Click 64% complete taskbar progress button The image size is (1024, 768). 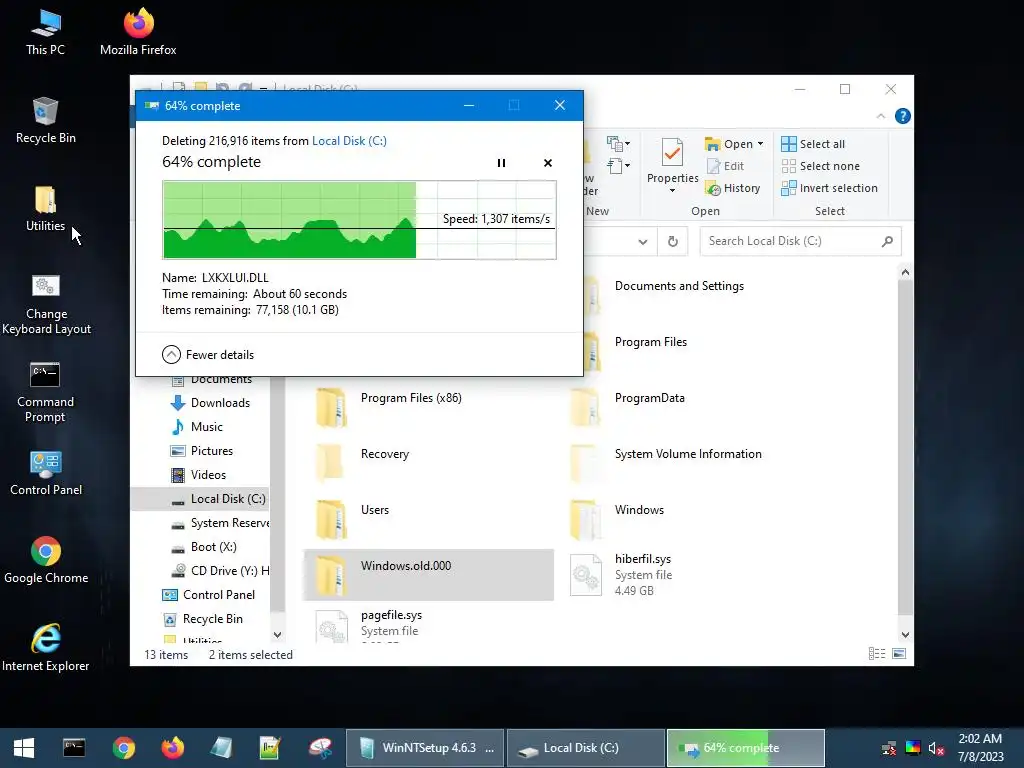tap(746, 748)
